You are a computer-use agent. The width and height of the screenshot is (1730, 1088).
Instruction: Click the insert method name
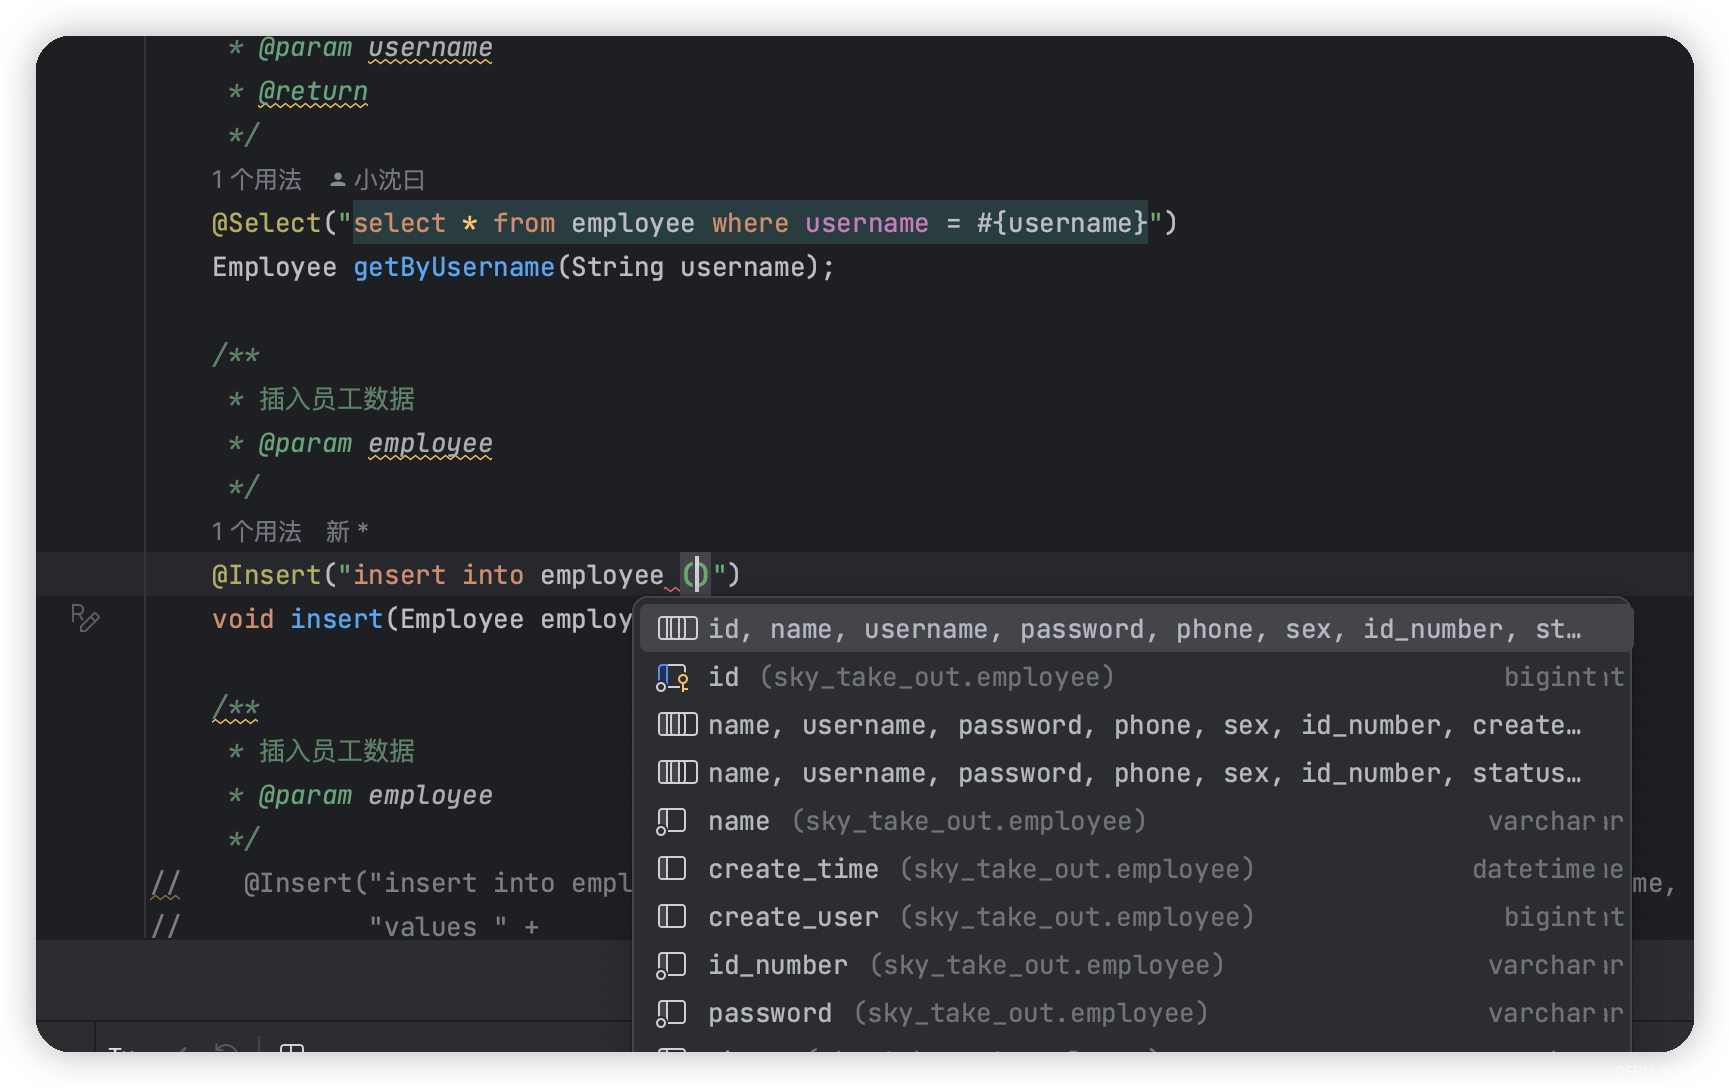click(337, 619)
